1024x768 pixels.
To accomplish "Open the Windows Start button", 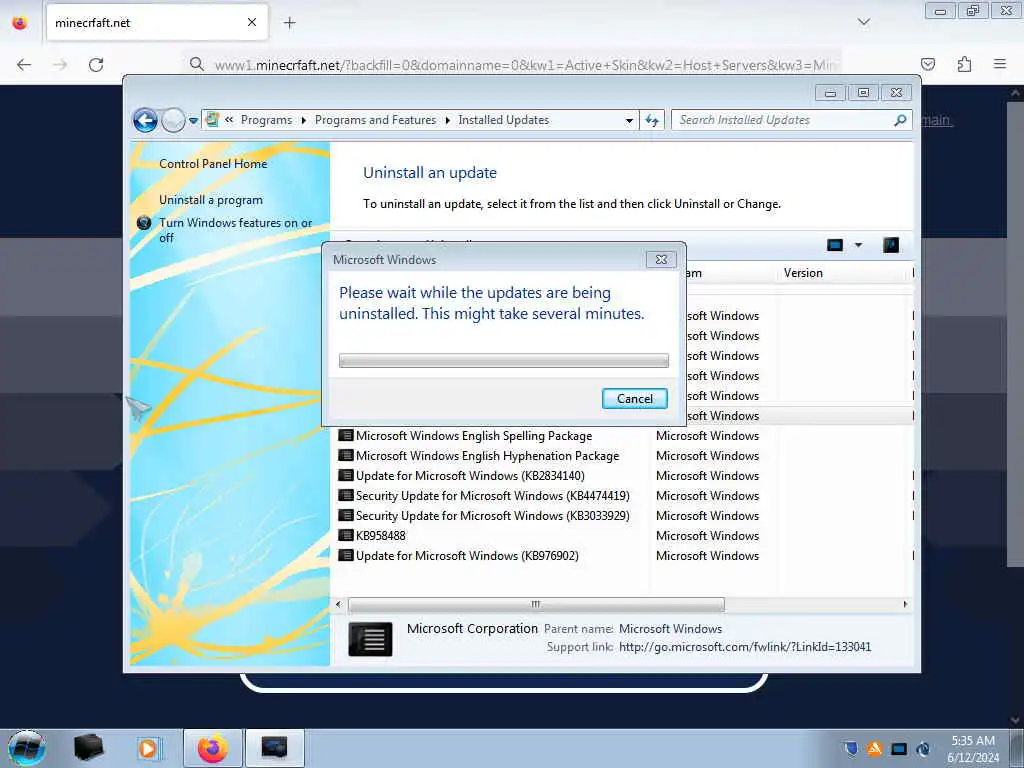I will click(26, 748).
